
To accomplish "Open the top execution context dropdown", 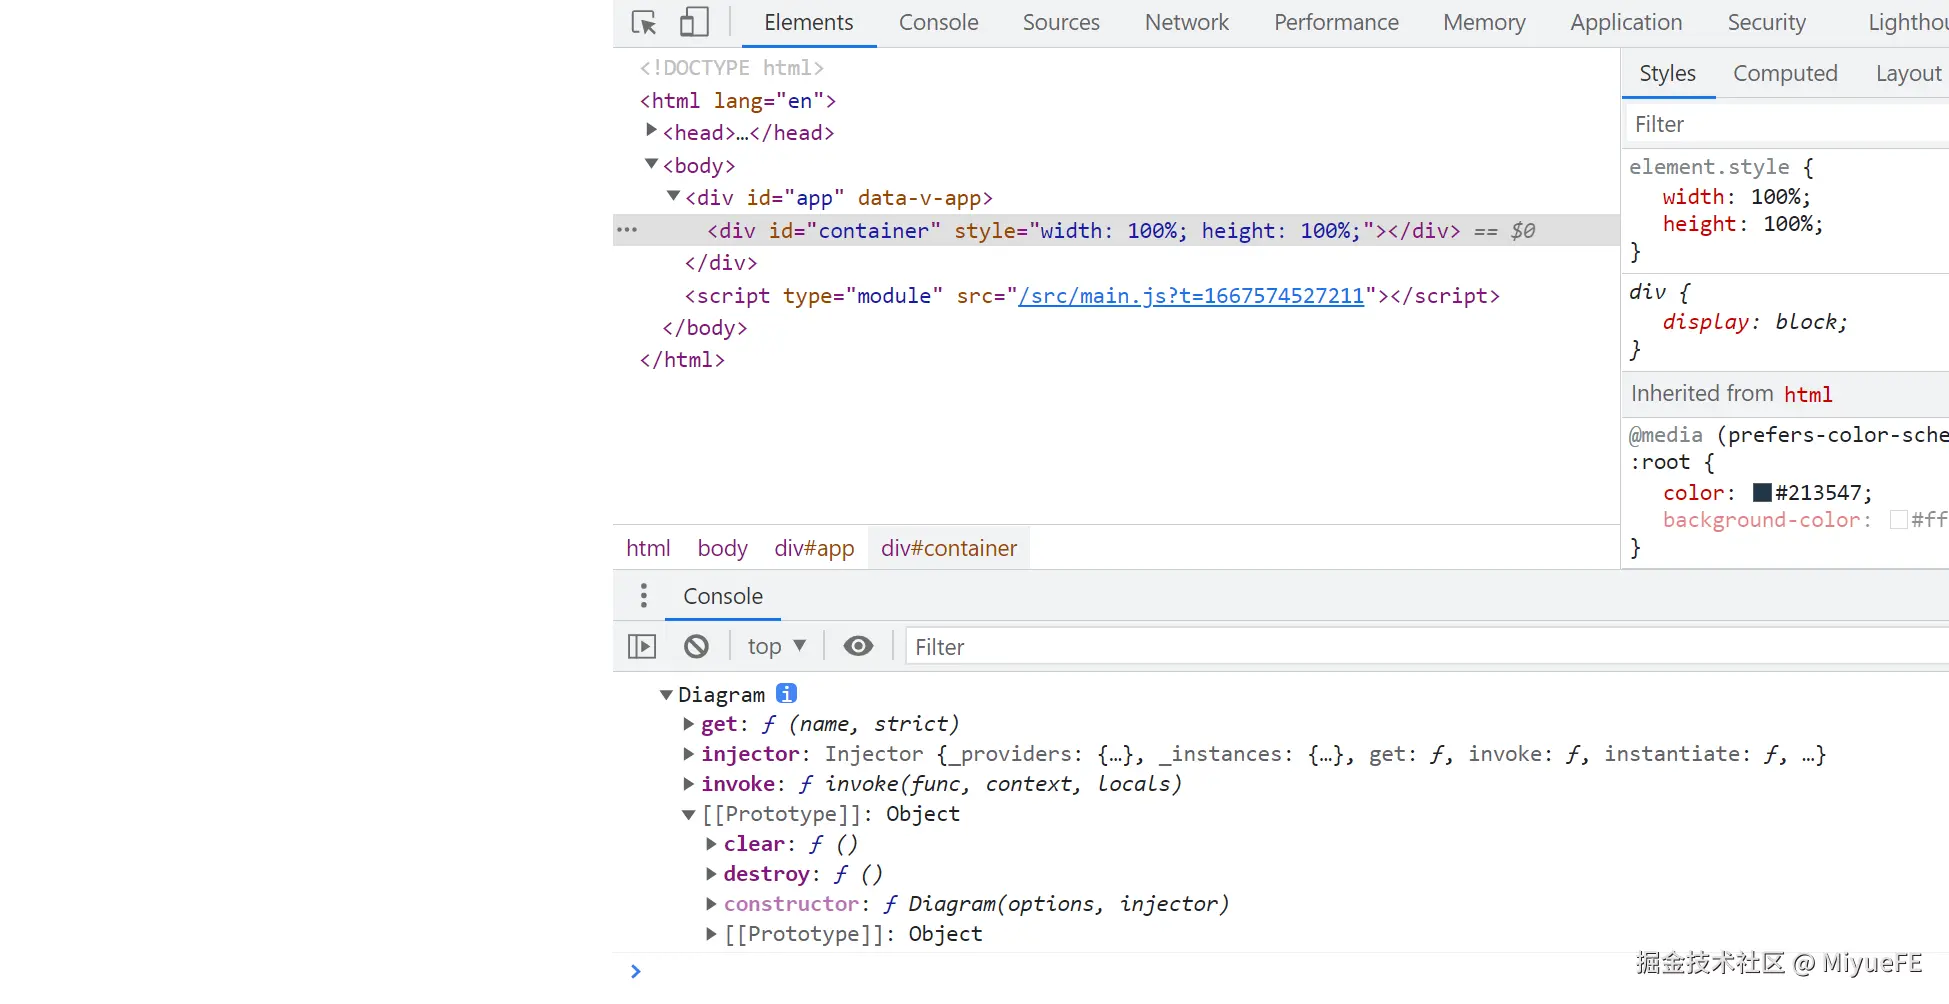I will (777, 647).
